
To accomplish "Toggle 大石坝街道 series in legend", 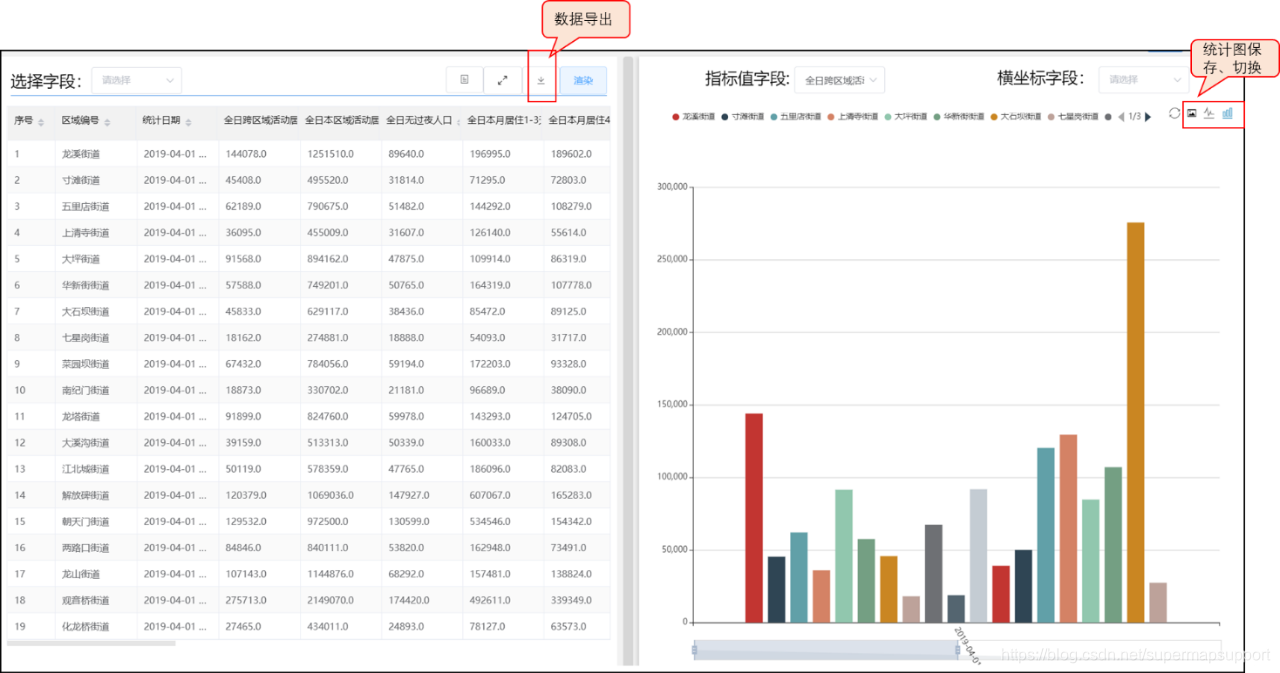I will (1015, 117).
